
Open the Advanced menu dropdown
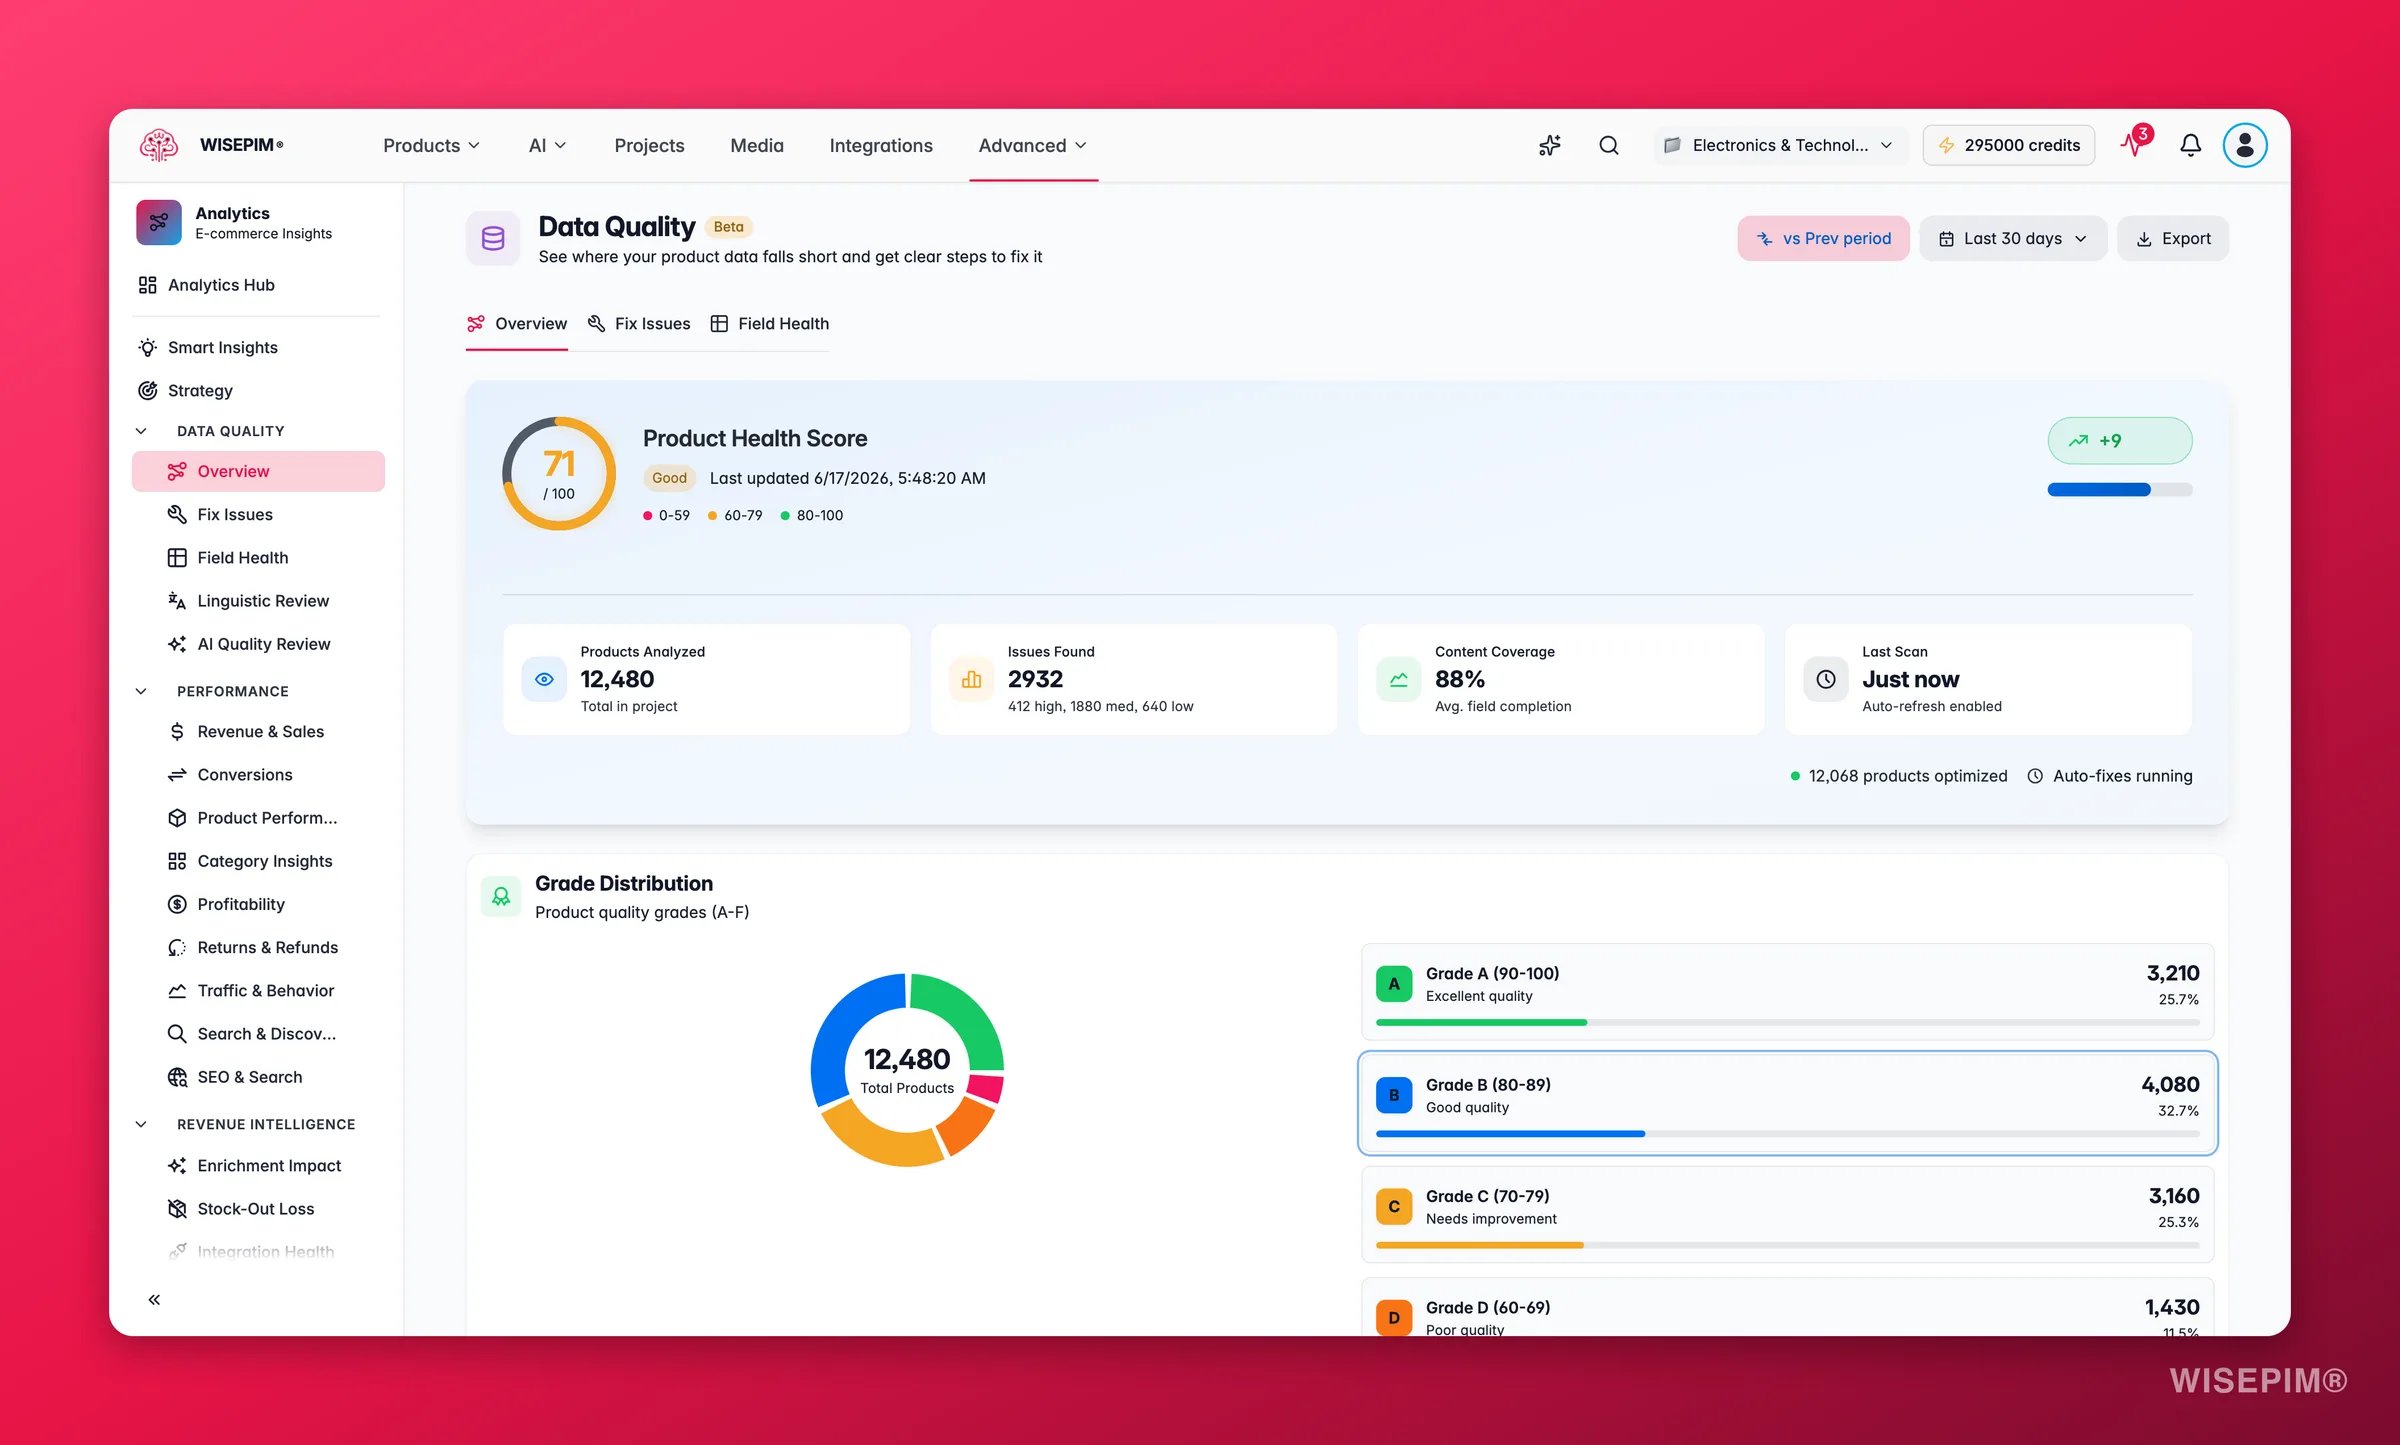tap(1033, 145)
